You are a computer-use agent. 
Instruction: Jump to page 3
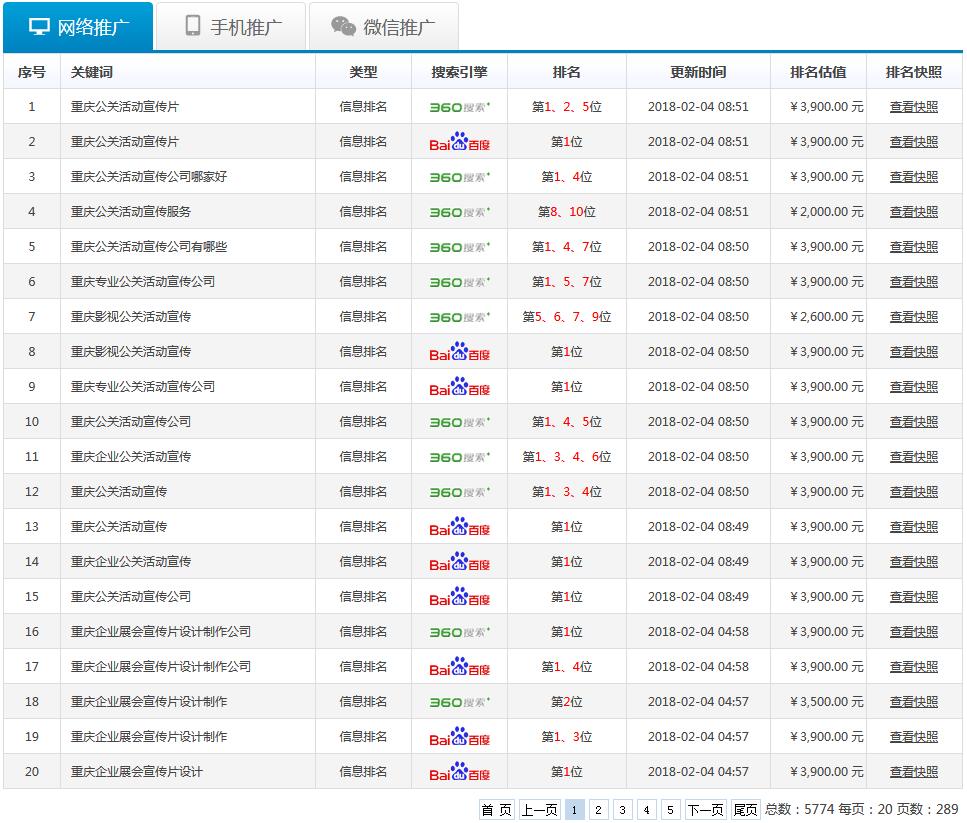(x=623, y=809)
